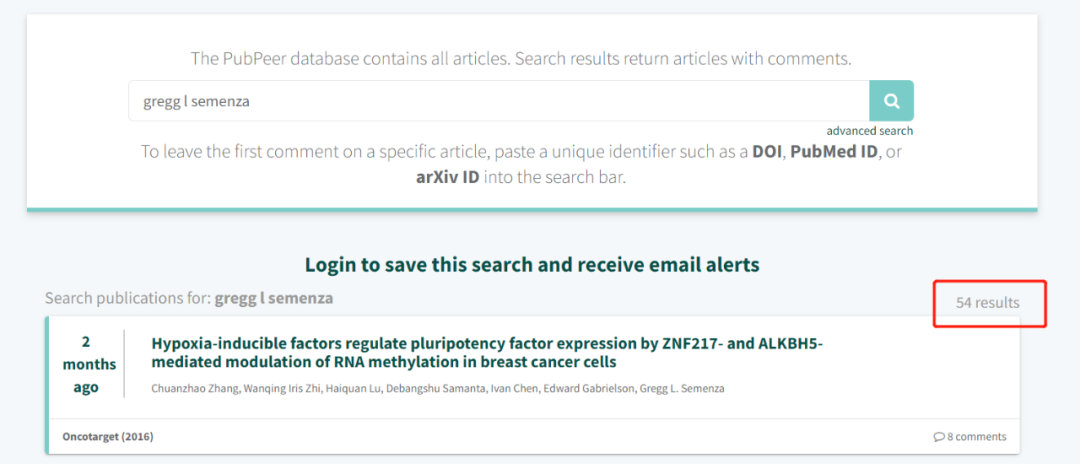This screenshot has height=464, width=1080.
Task: Click the bold gregg l semenza query label
Action: pos(274,298)
